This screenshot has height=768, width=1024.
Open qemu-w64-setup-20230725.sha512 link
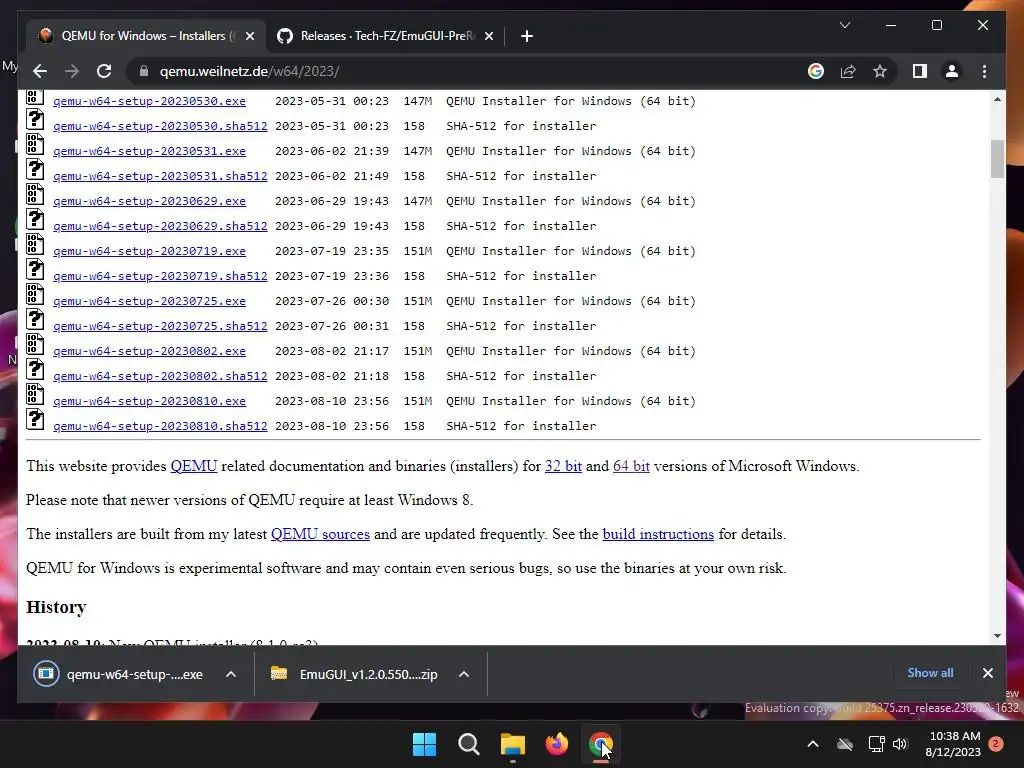[160, 326]
